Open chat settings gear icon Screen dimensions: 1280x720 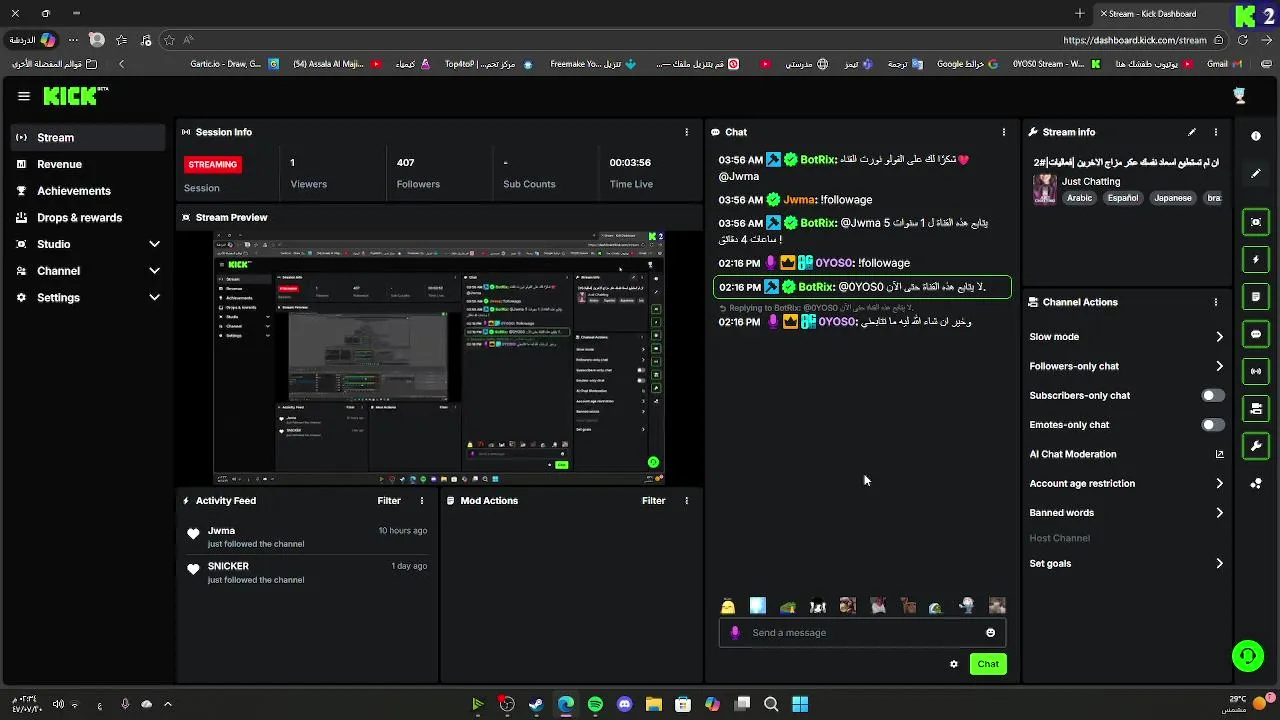point(954,664)
